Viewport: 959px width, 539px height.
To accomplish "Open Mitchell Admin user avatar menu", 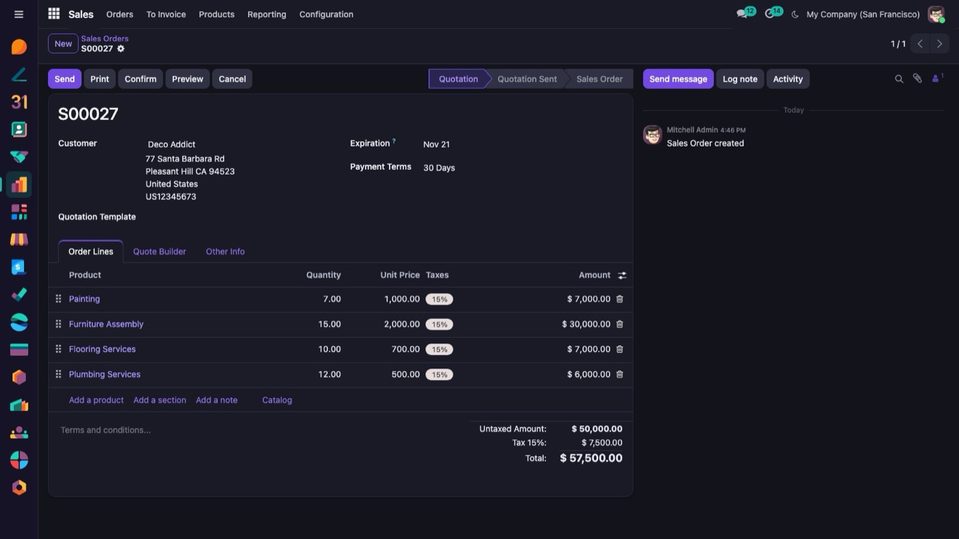I will [936, 14].
